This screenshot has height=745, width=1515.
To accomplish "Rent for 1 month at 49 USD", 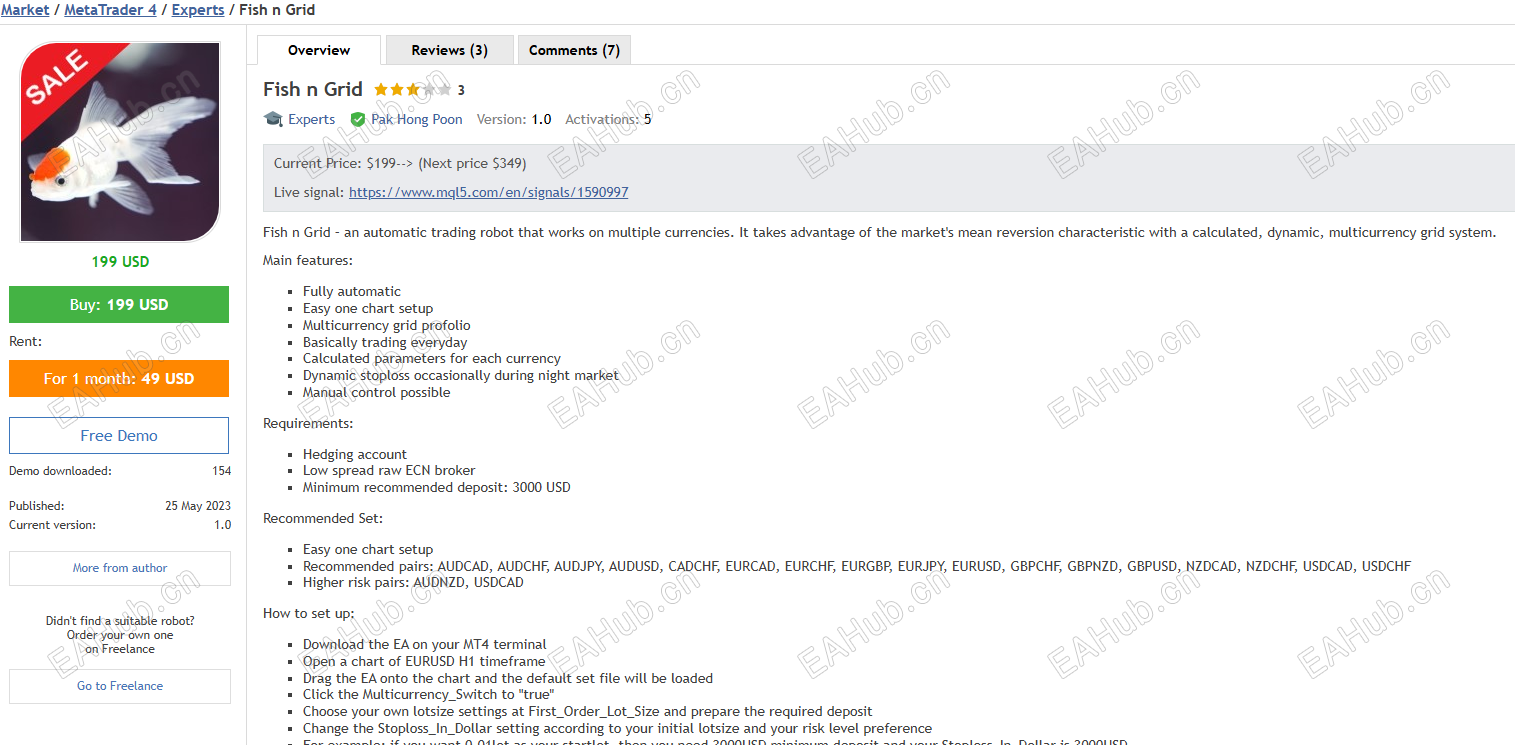I will (119, 378).
